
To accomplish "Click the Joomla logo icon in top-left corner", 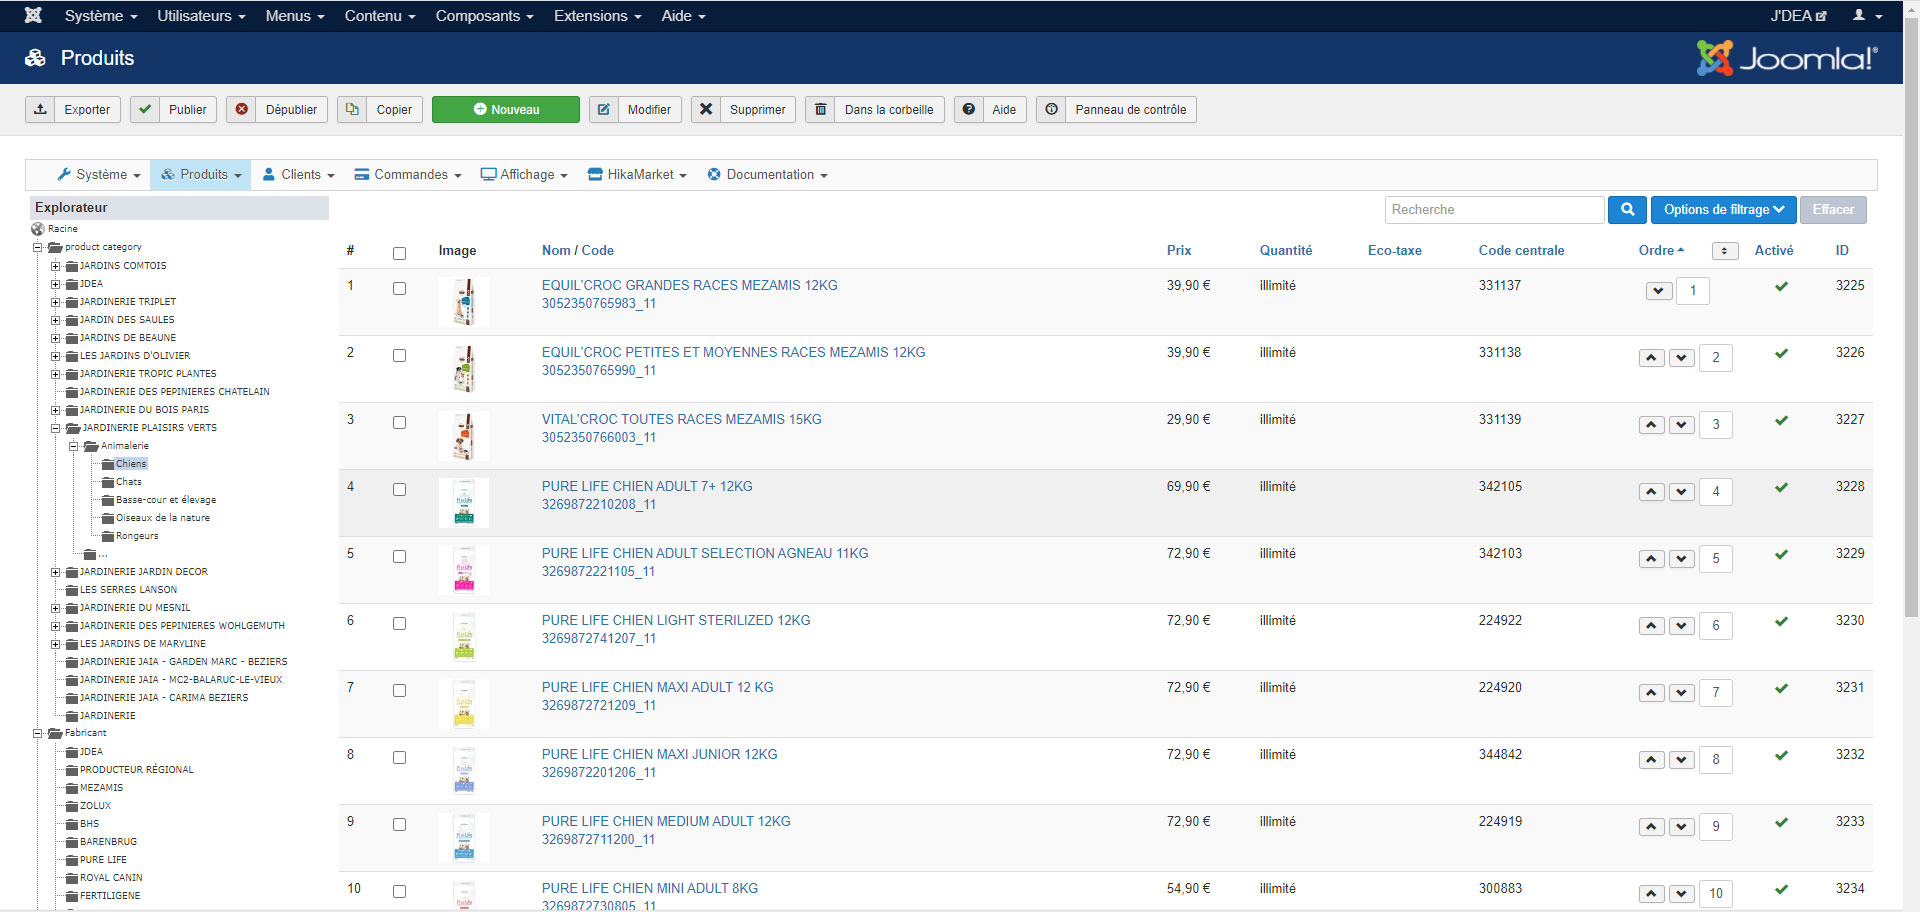I will click(33, 16).
